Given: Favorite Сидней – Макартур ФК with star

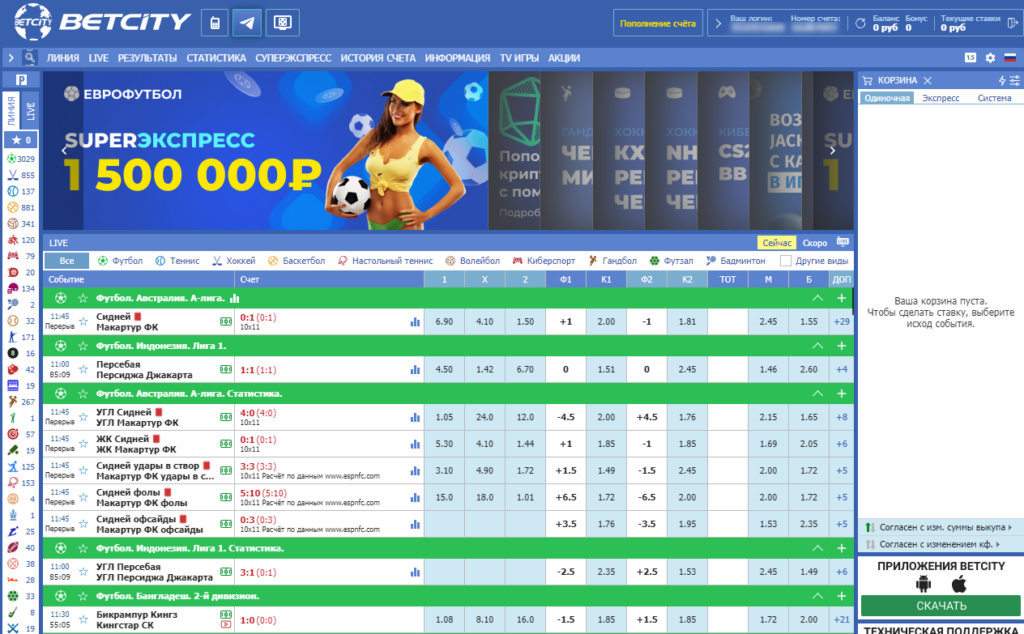Looking at the screenshot, I should point(83,322).
